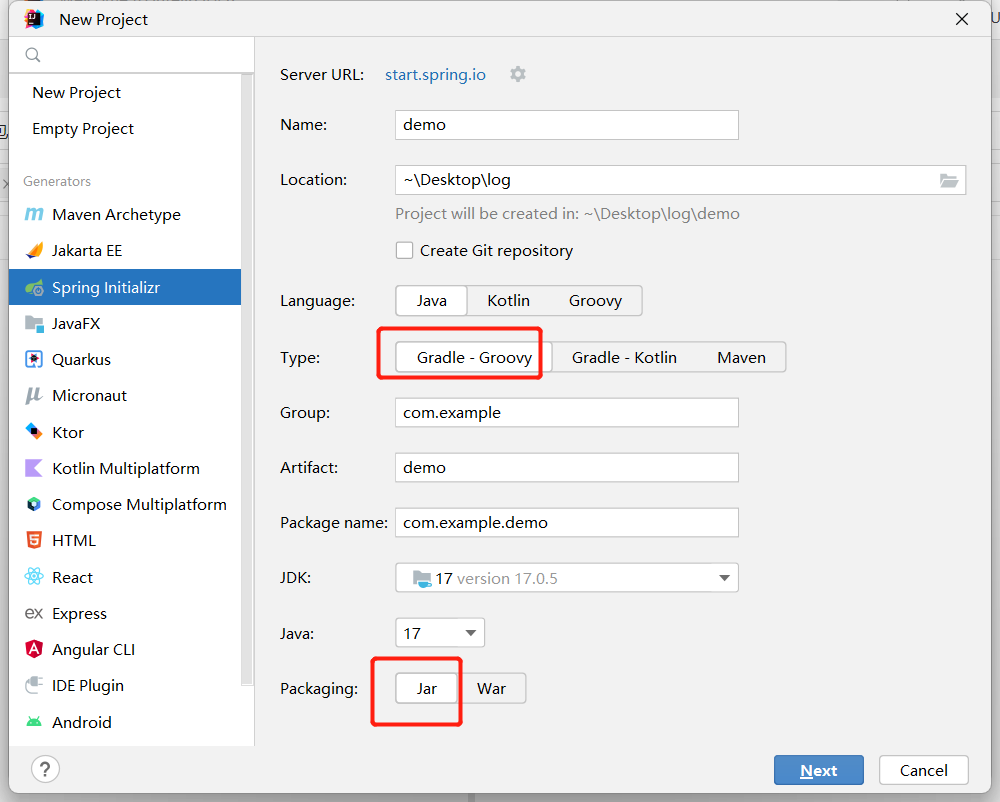Viewport: 1000px width, 802px height.
Task: Select the Ktor generator icon
Action: tap(34, 432)
